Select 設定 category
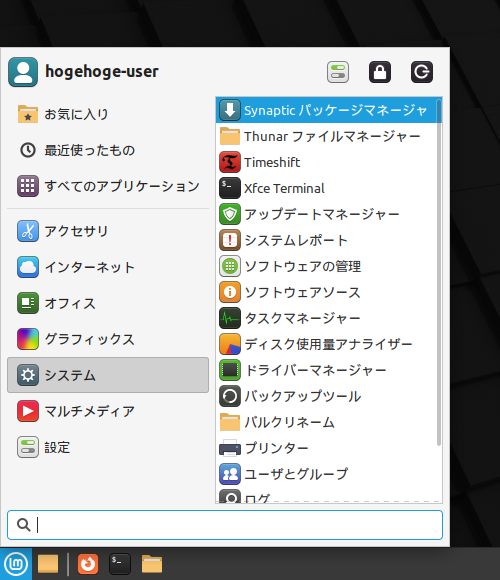 click(108, 447)
